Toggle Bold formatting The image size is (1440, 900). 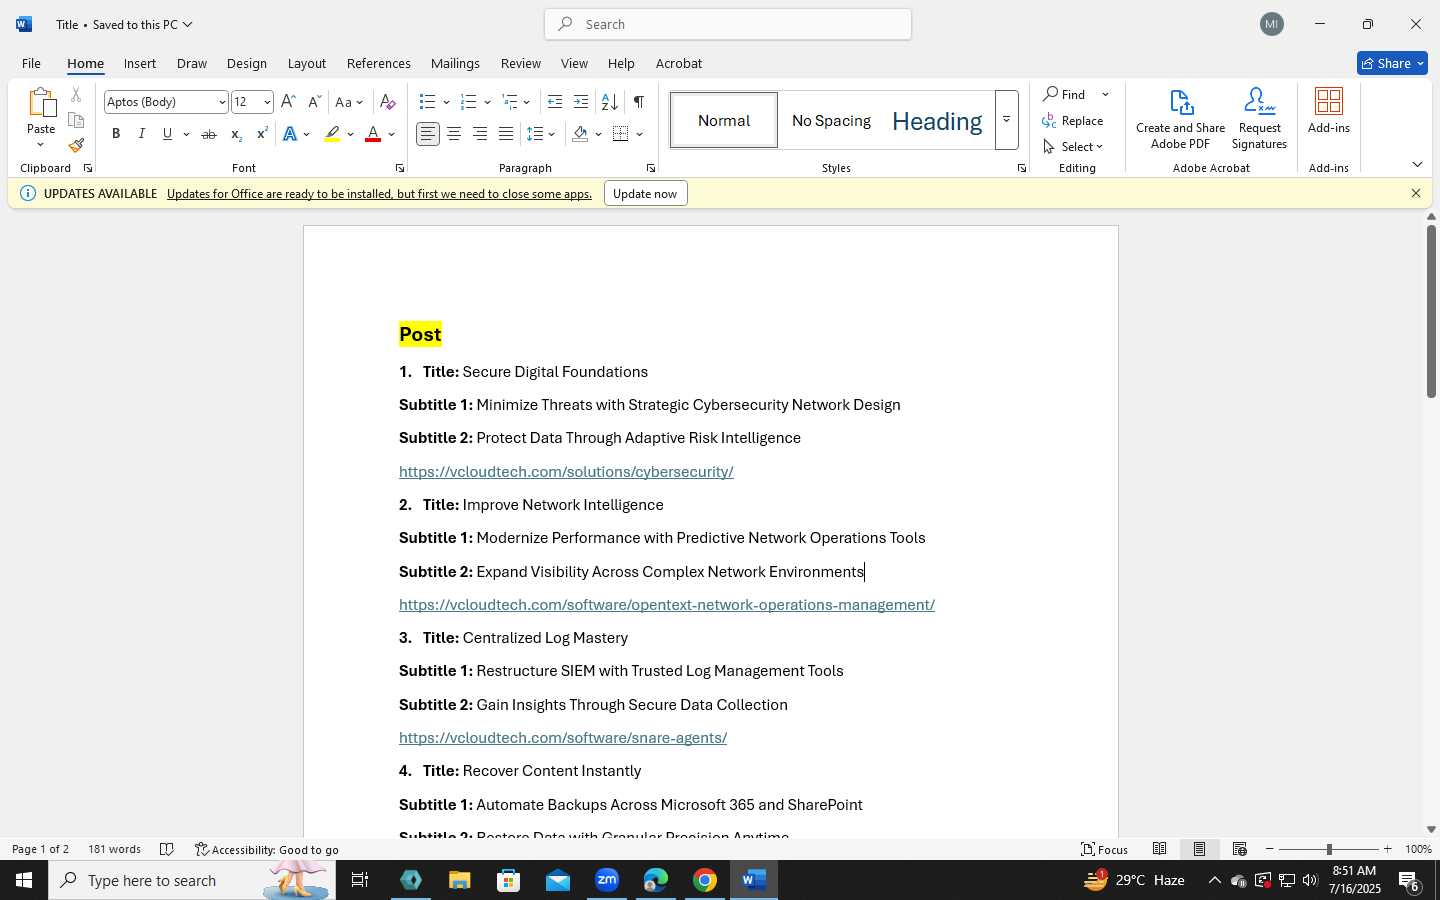[116, 134]
